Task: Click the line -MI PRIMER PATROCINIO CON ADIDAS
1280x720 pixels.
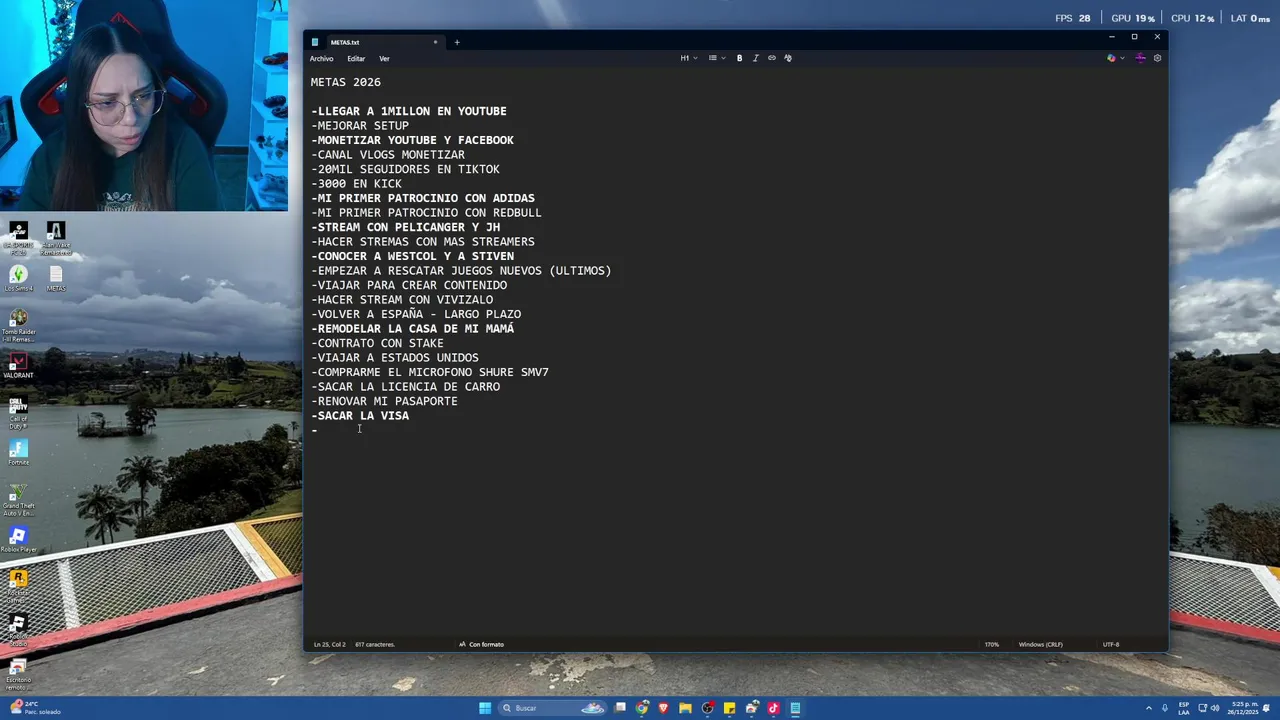Action: pyautogui.click(x=422, y=198)
